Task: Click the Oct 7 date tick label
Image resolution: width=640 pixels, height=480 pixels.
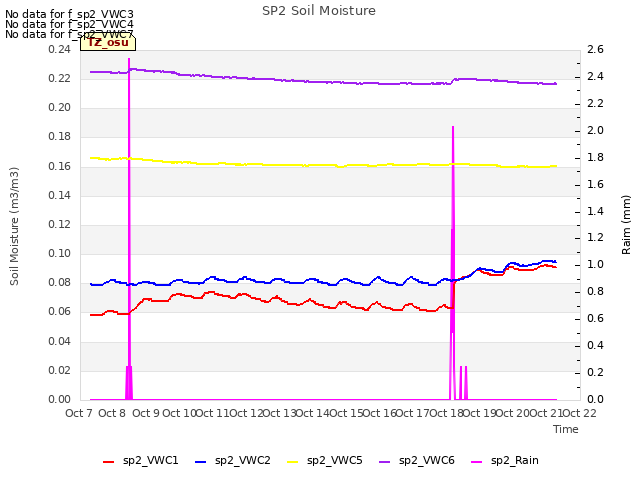Action: [x=79, y=413]
